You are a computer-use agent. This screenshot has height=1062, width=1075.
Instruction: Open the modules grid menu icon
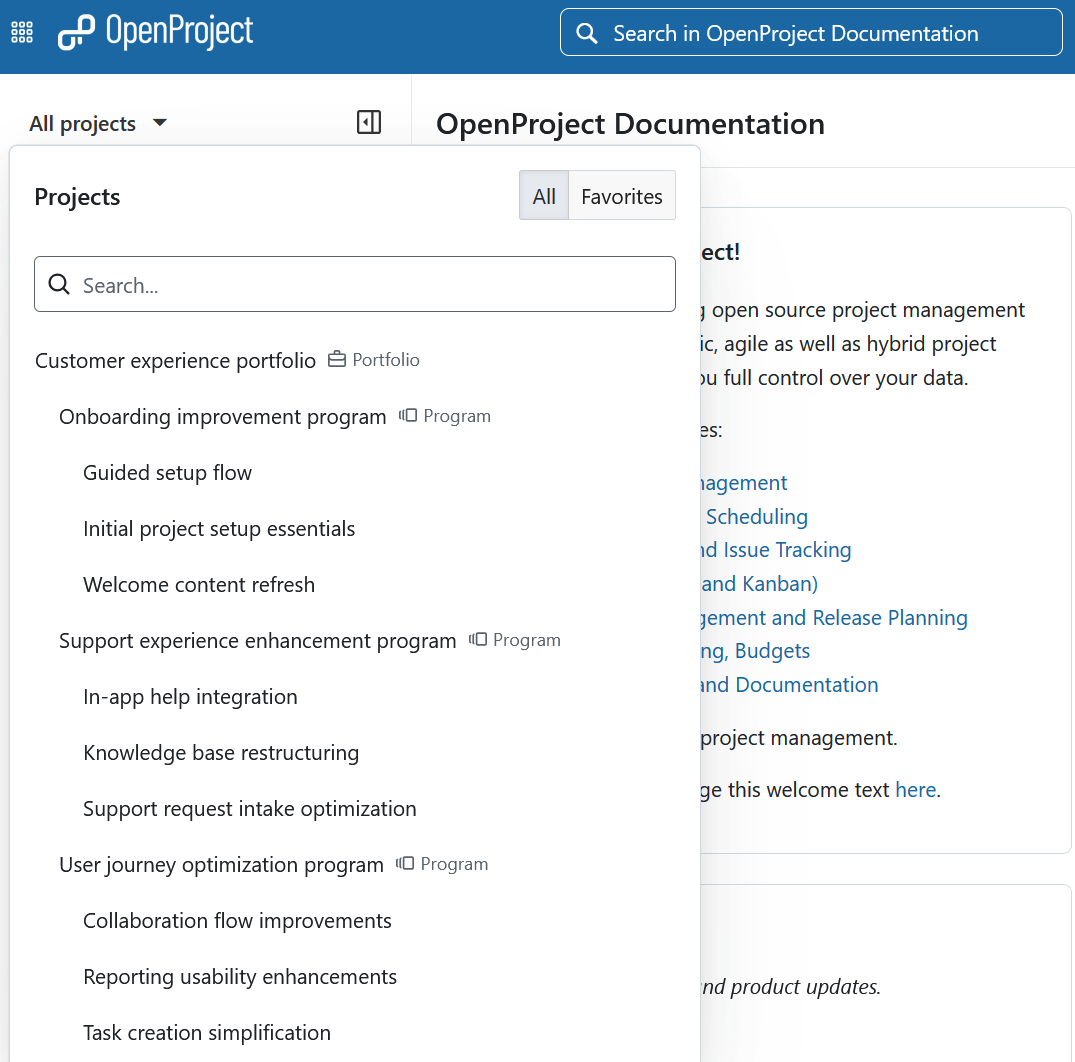[22, 33]
